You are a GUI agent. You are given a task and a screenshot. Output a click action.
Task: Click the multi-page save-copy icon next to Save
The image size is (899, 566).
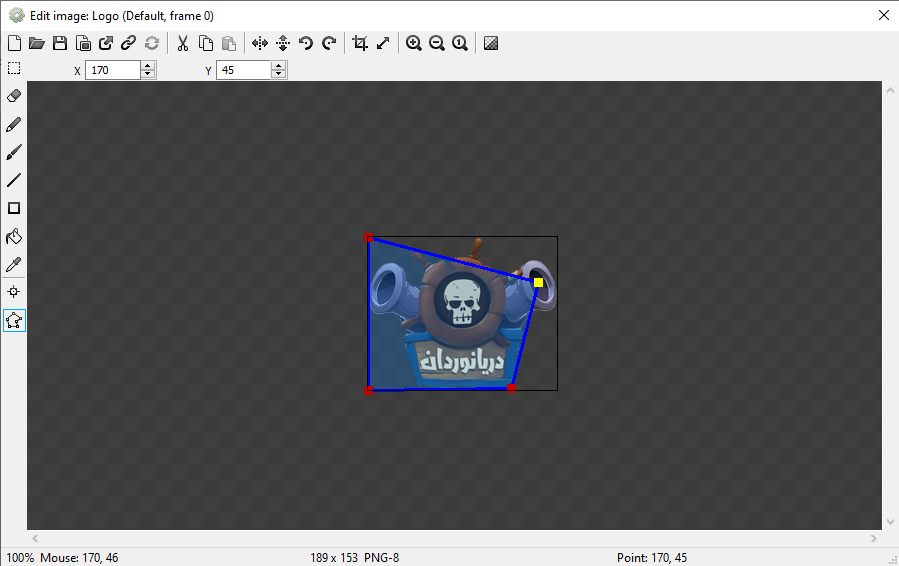[83, 43]
